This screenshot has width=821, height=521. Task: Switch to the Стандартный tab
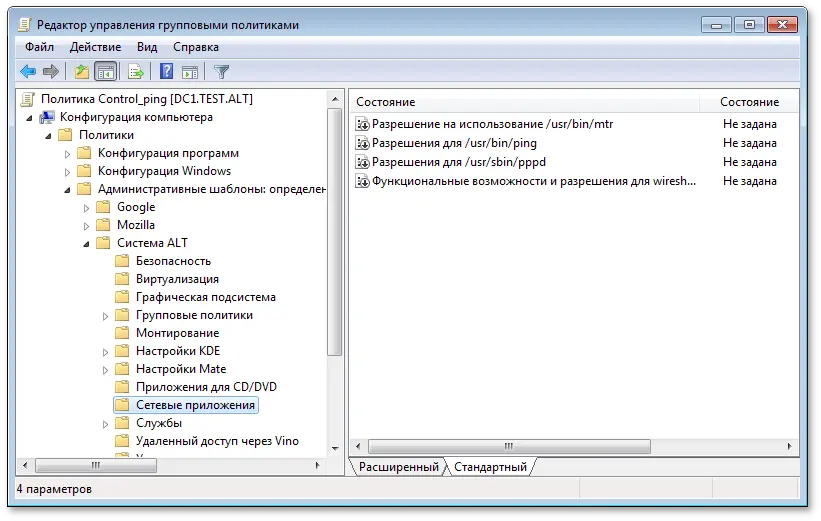tap(490, 467)
